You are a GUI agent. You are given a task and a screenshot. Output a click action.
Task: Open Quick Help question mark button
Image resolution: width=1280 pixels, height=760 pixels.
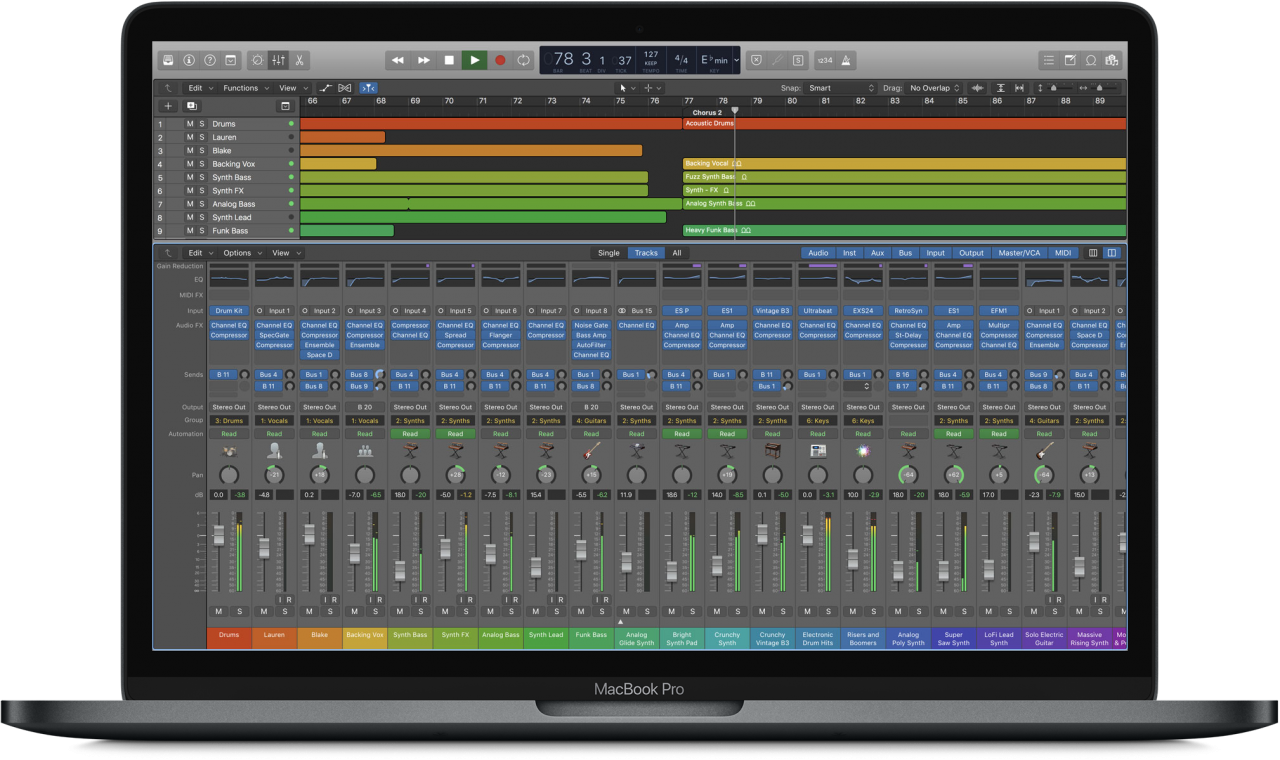coord(210,60)
